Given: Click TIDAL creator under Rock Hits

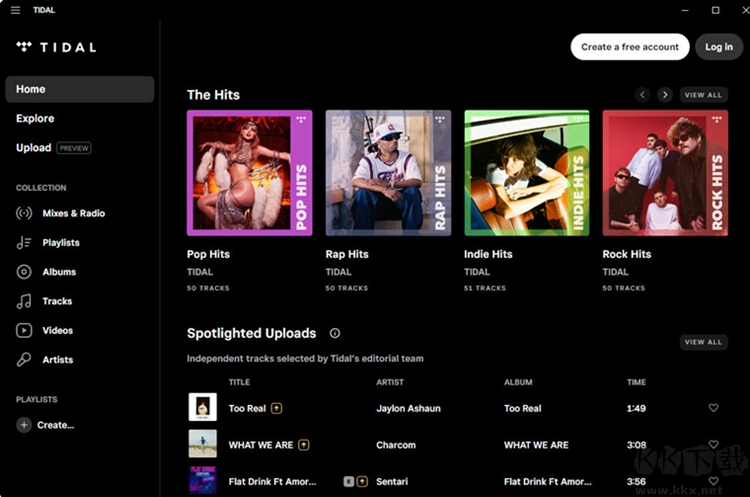Looking at the screenshot, I should click(x=616, y=272).
